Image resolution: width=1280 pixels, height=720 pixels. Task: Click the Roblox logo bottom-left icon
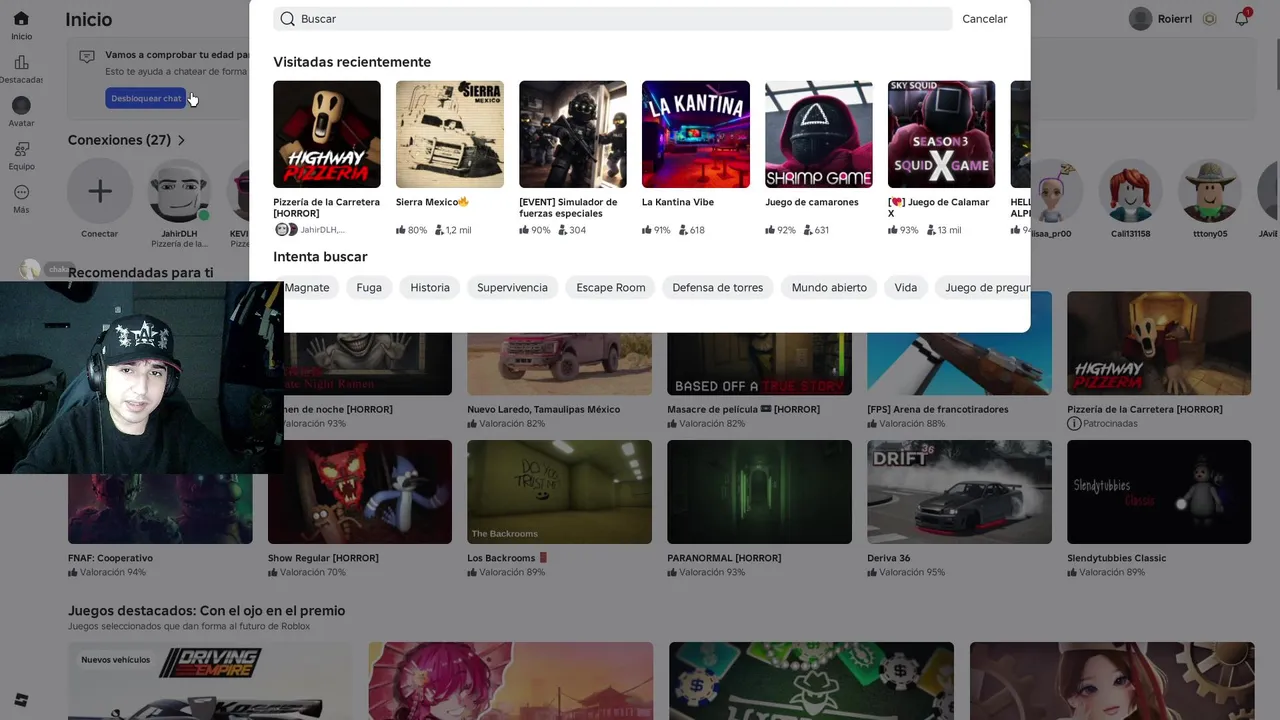click(21, 700)
